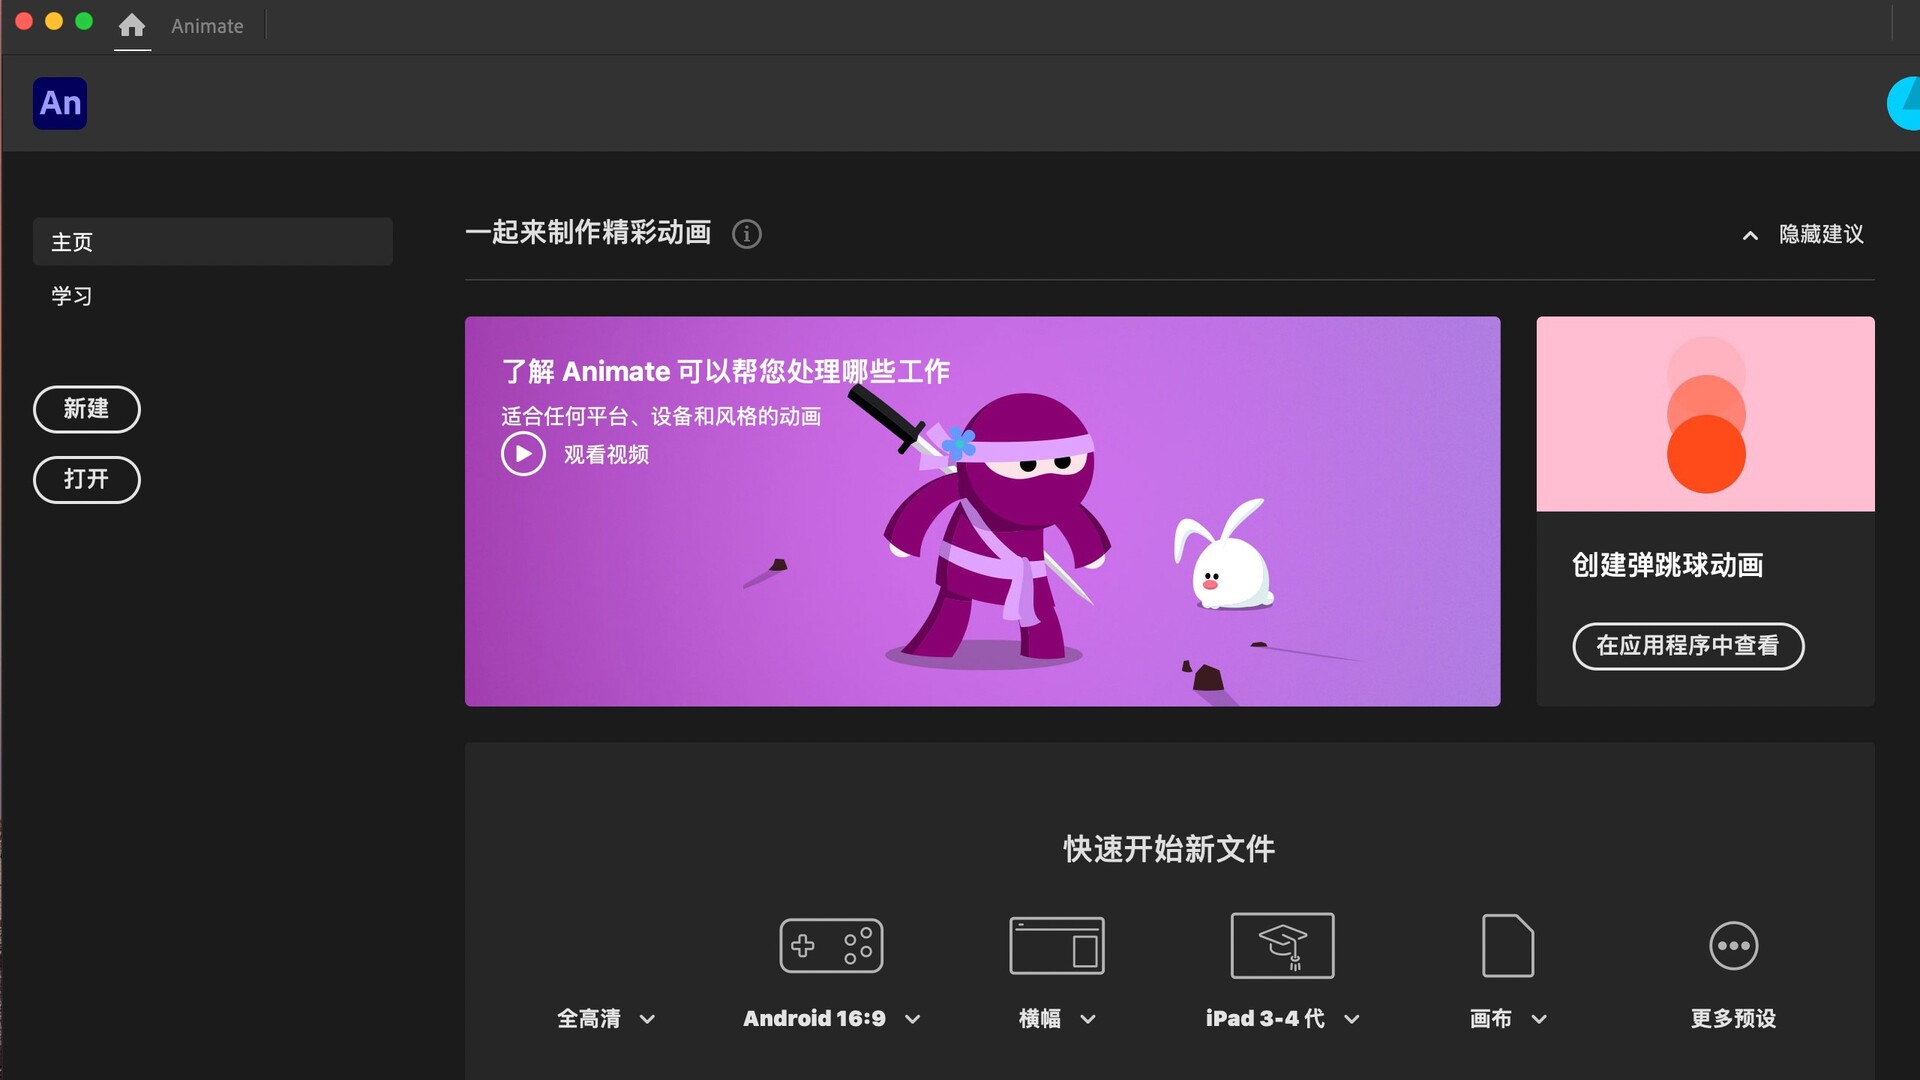Expand the iPad 3-4 代 preset dropdown

[x=1352, y=1019]
